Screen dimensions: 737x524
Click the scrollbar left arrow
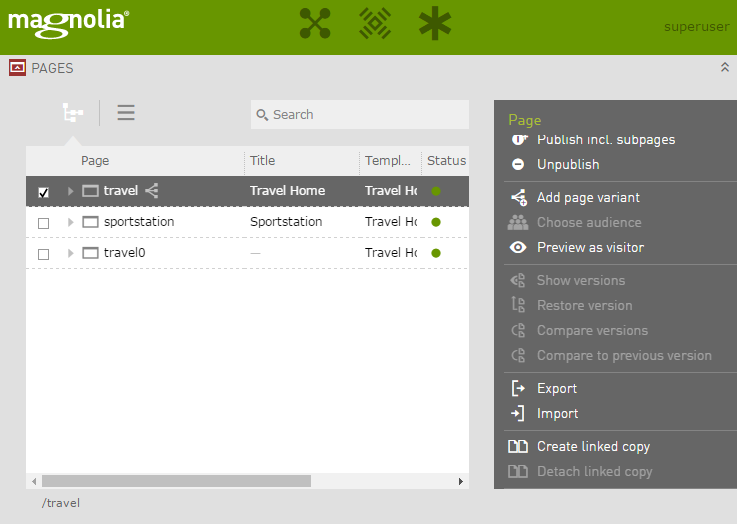pyautogui.click(x=34, y=481)
